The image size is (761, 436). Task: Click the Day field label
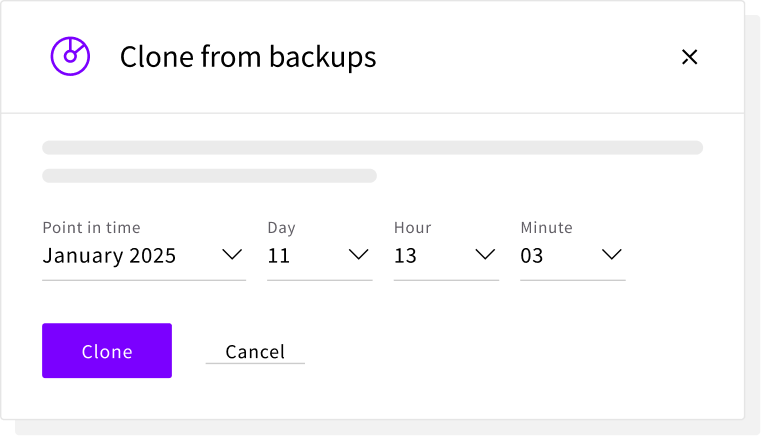coord(282,228)
